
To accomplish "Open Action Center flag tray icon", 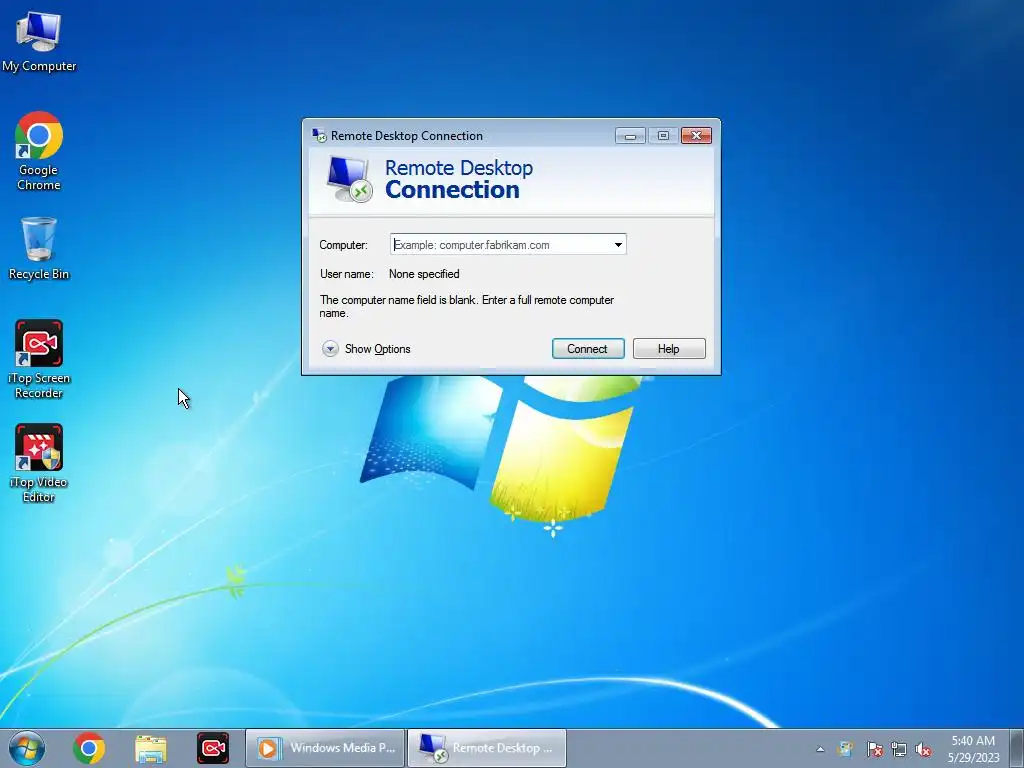I will pos(874,749).
